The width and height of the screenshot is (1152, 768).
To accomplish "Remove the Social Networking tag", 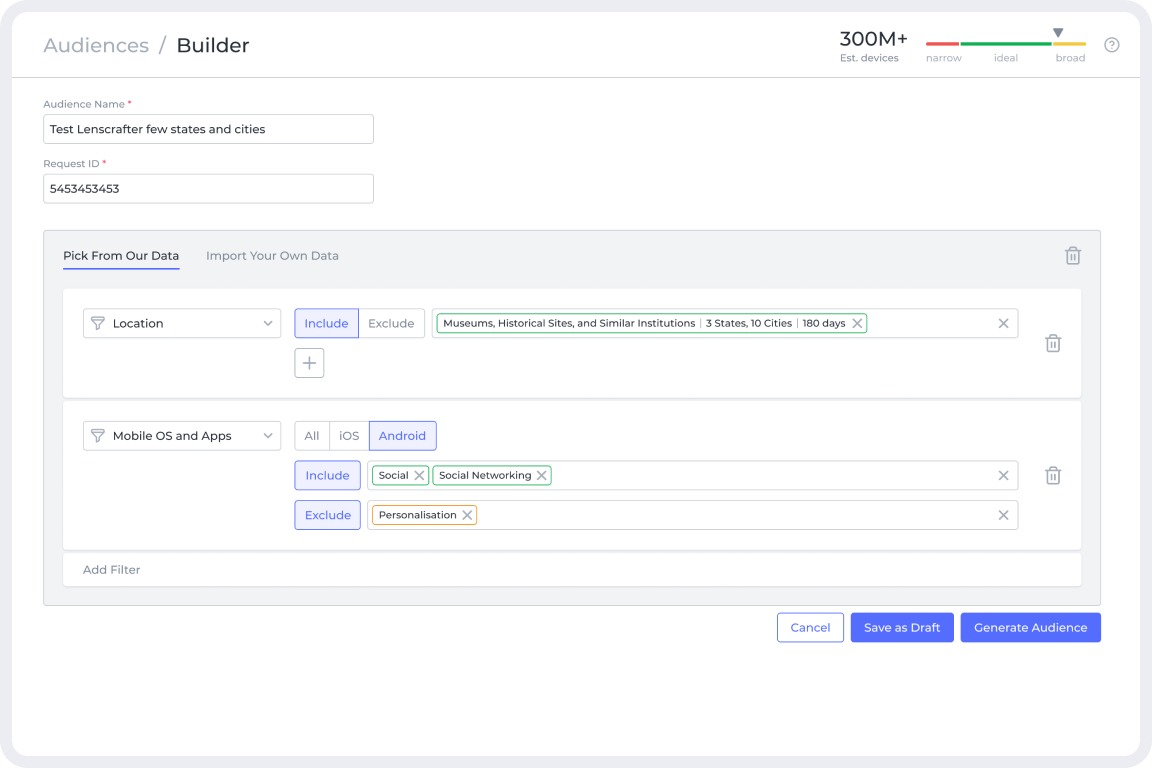I will point(541,476).
